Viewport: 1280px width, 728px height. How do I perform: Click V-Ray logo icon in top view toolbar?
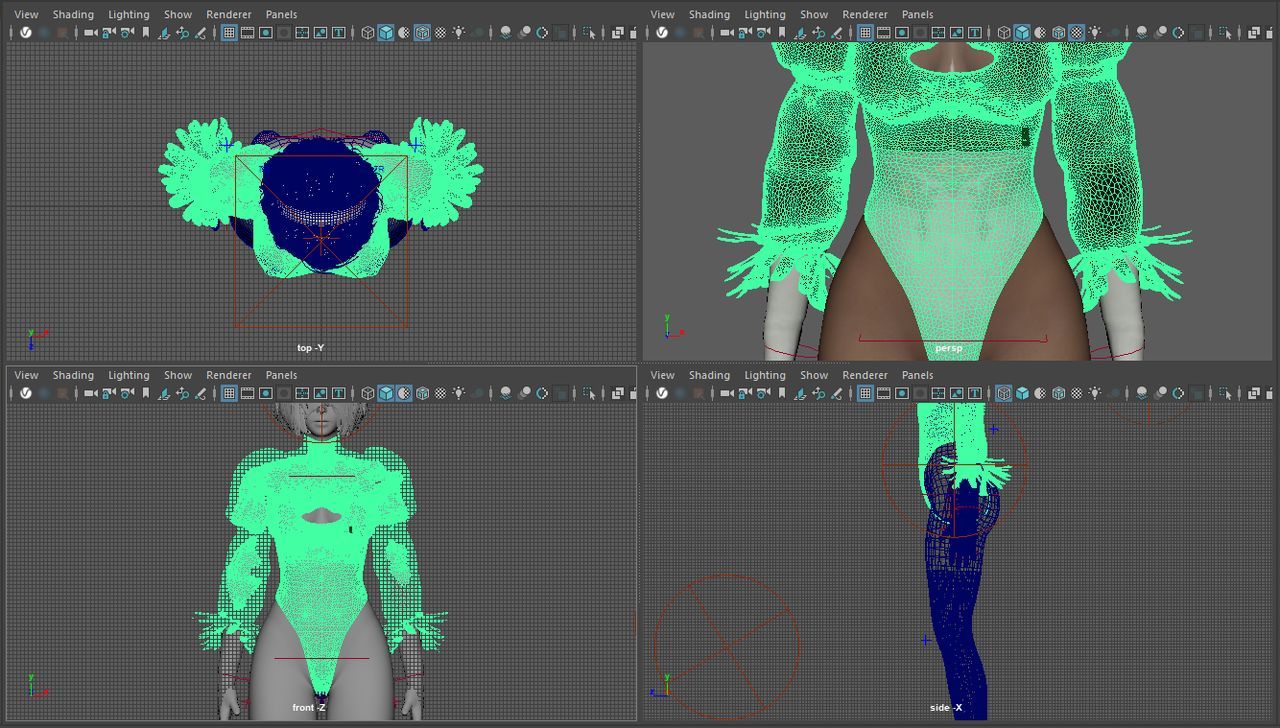pos(26,32)
